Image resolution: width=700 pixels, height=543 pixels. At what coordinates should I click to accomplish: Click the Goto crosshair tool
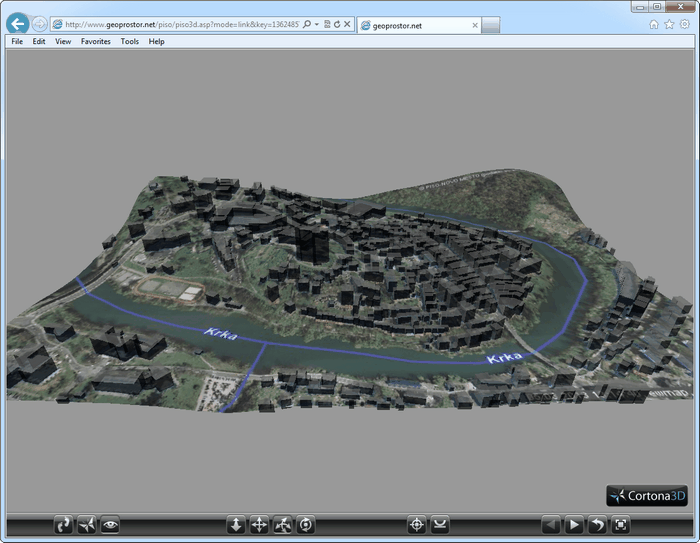[x=417, y=524]
